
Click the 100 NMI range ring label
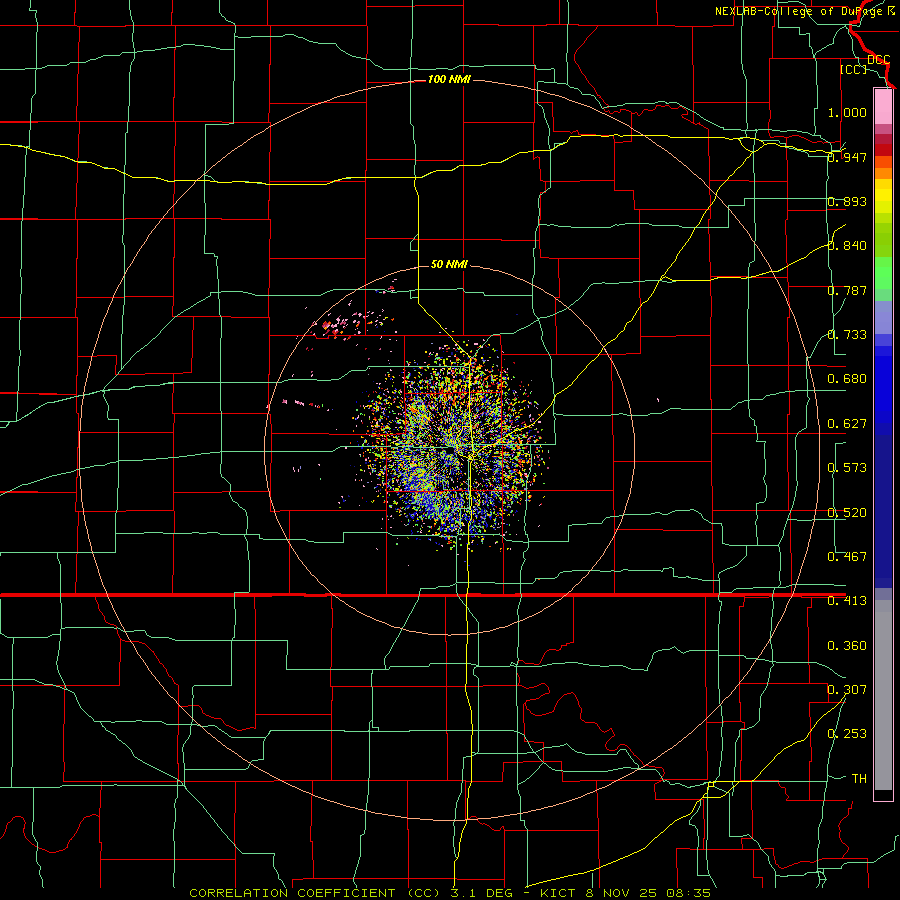tap(449, 79)
